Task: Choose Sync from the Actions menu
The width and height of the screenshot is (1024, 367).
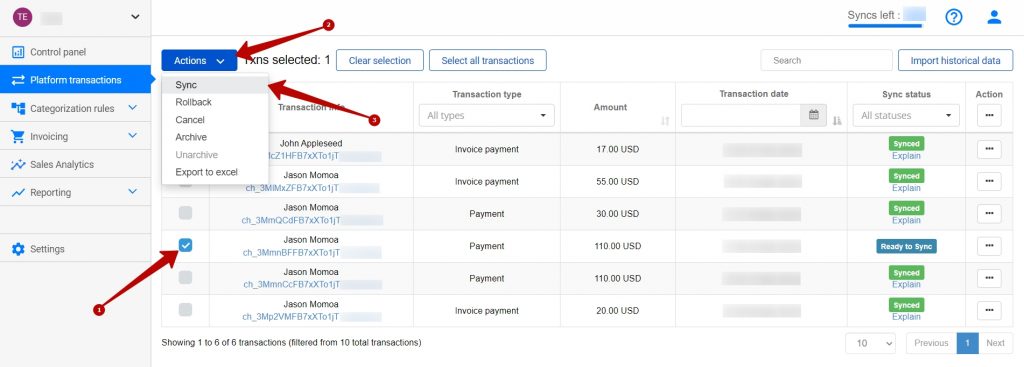Action: (x=215, y=85)
